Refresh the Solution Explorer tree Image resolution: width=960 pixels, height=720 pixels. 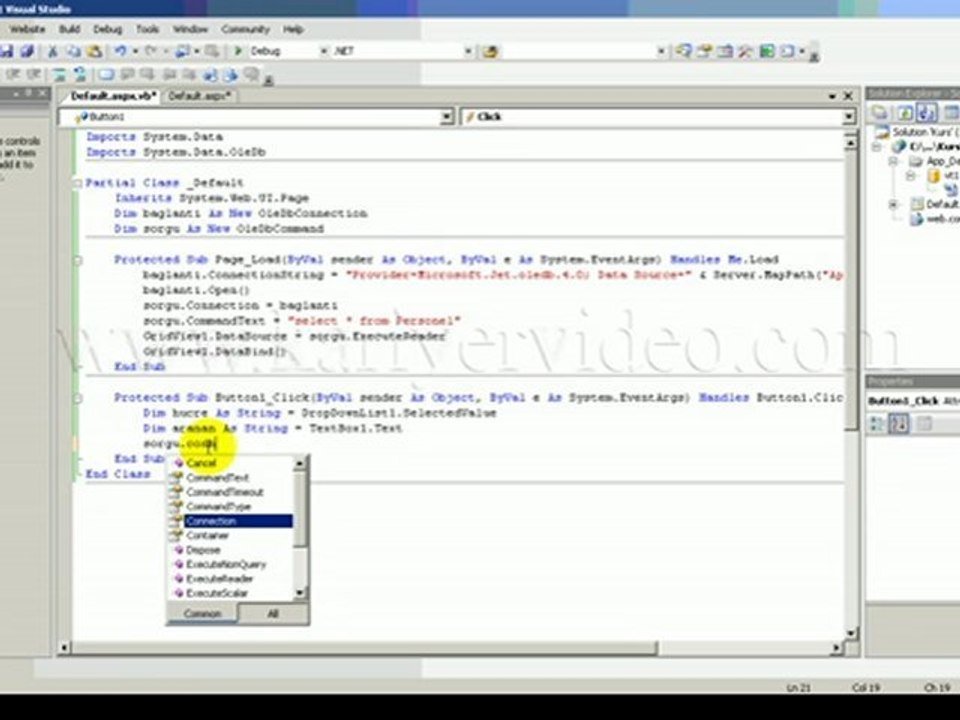pos(905,113)
